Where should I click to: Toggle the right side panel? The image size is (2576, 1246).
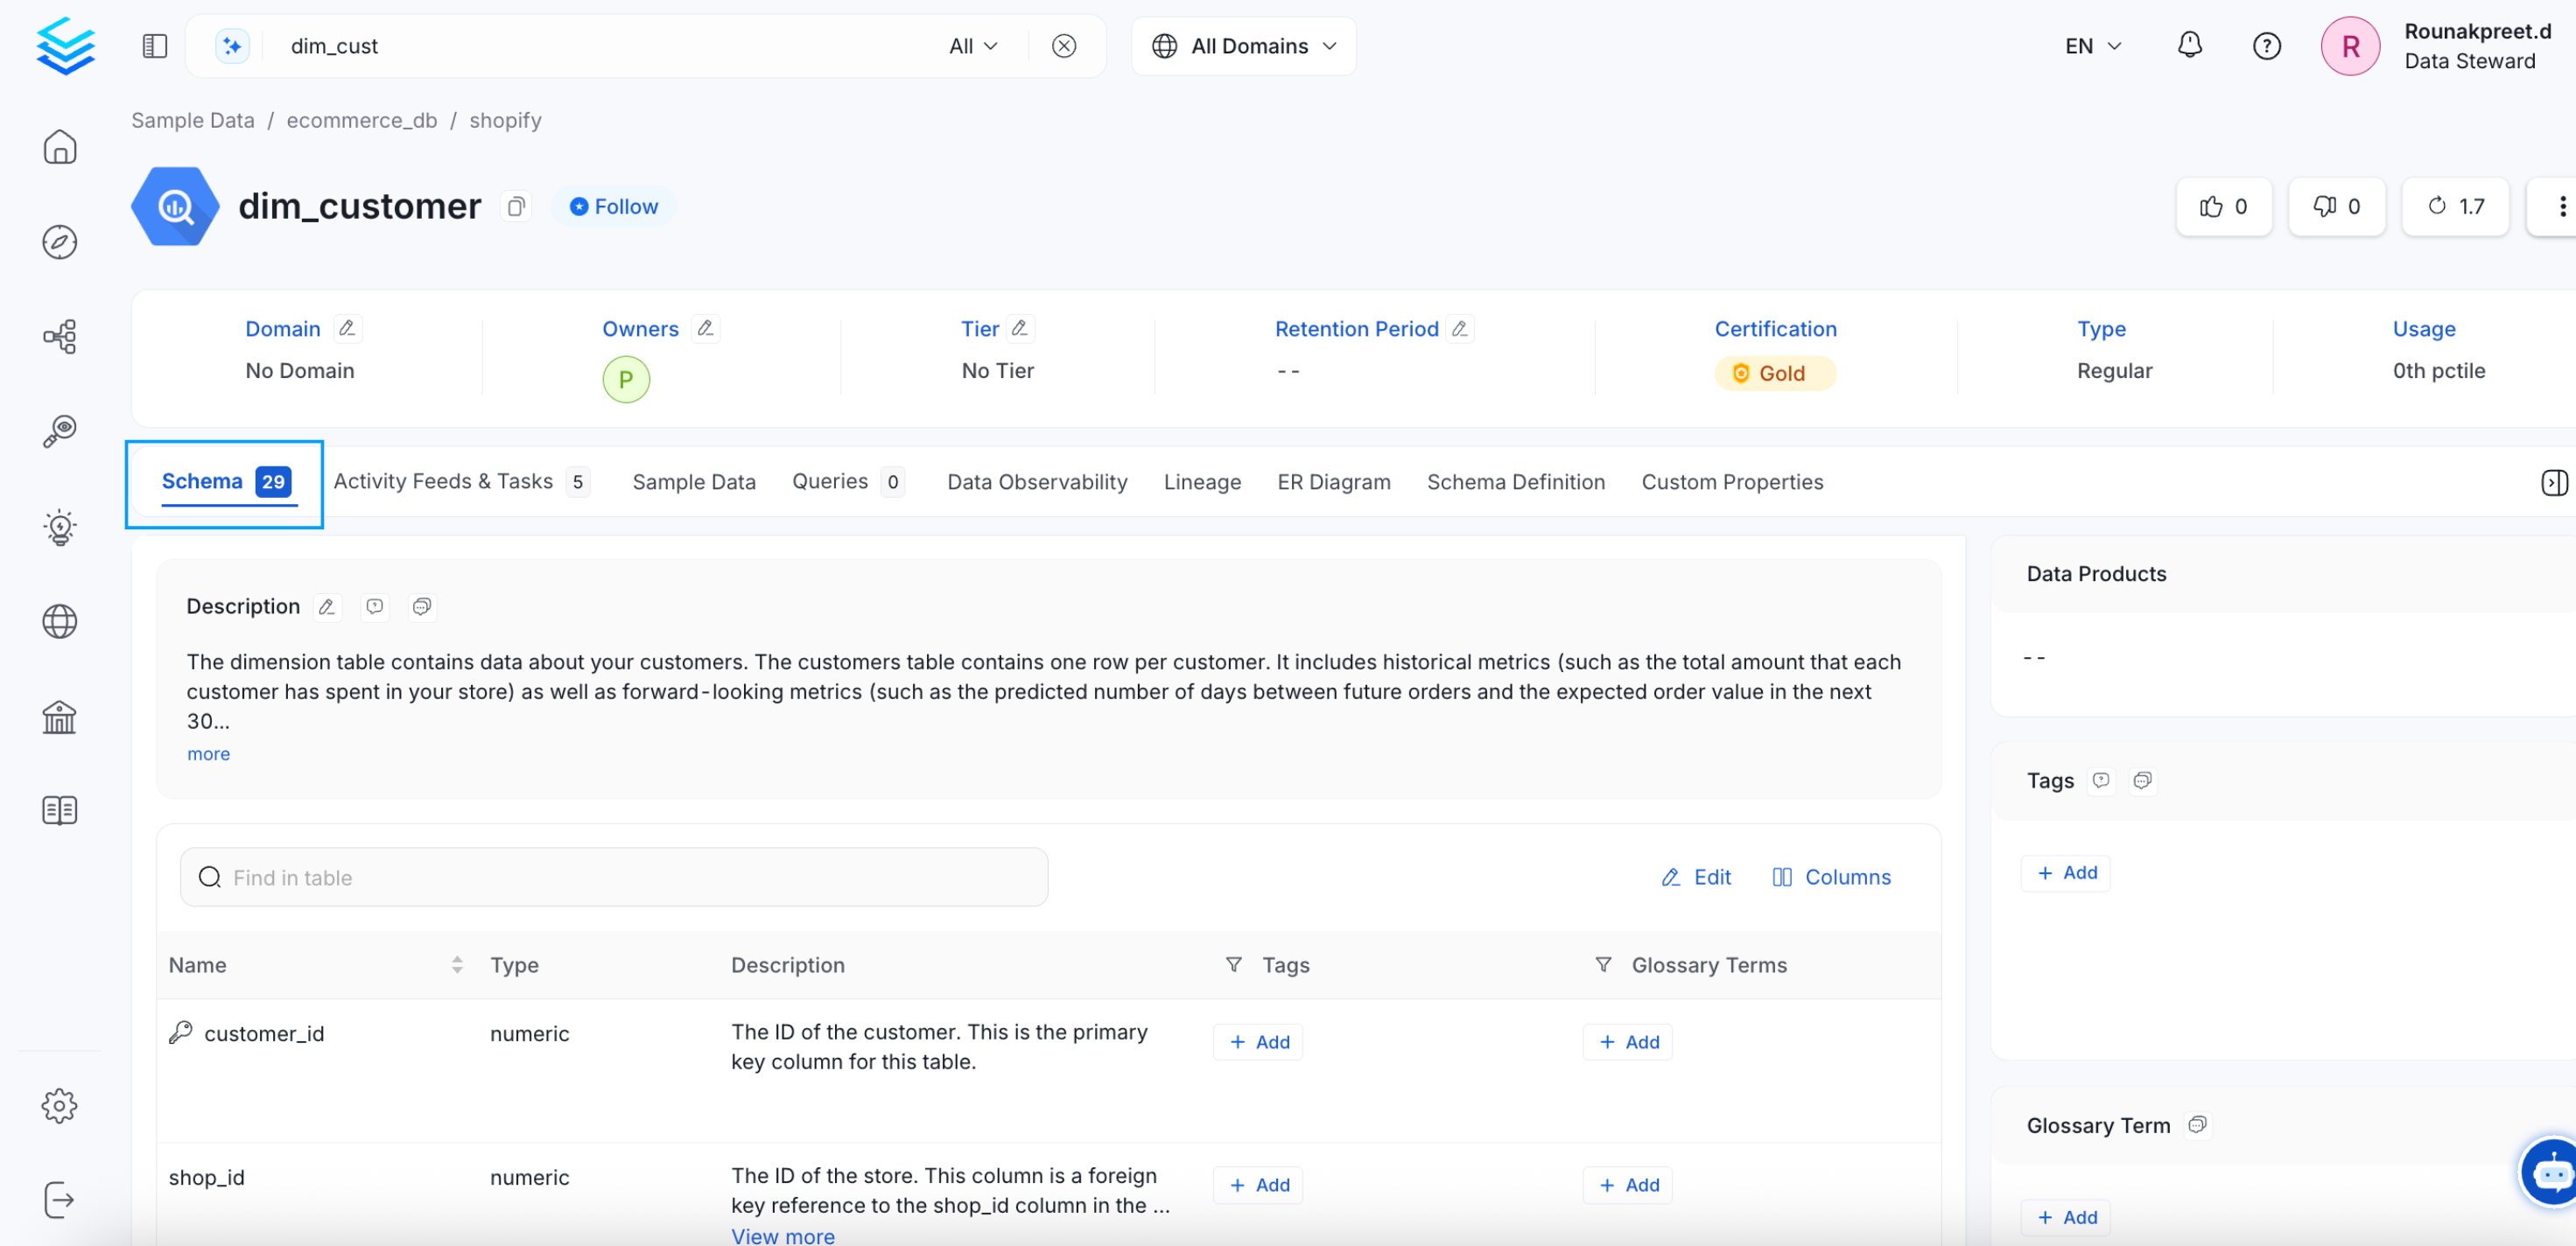tap(2553, 482)
